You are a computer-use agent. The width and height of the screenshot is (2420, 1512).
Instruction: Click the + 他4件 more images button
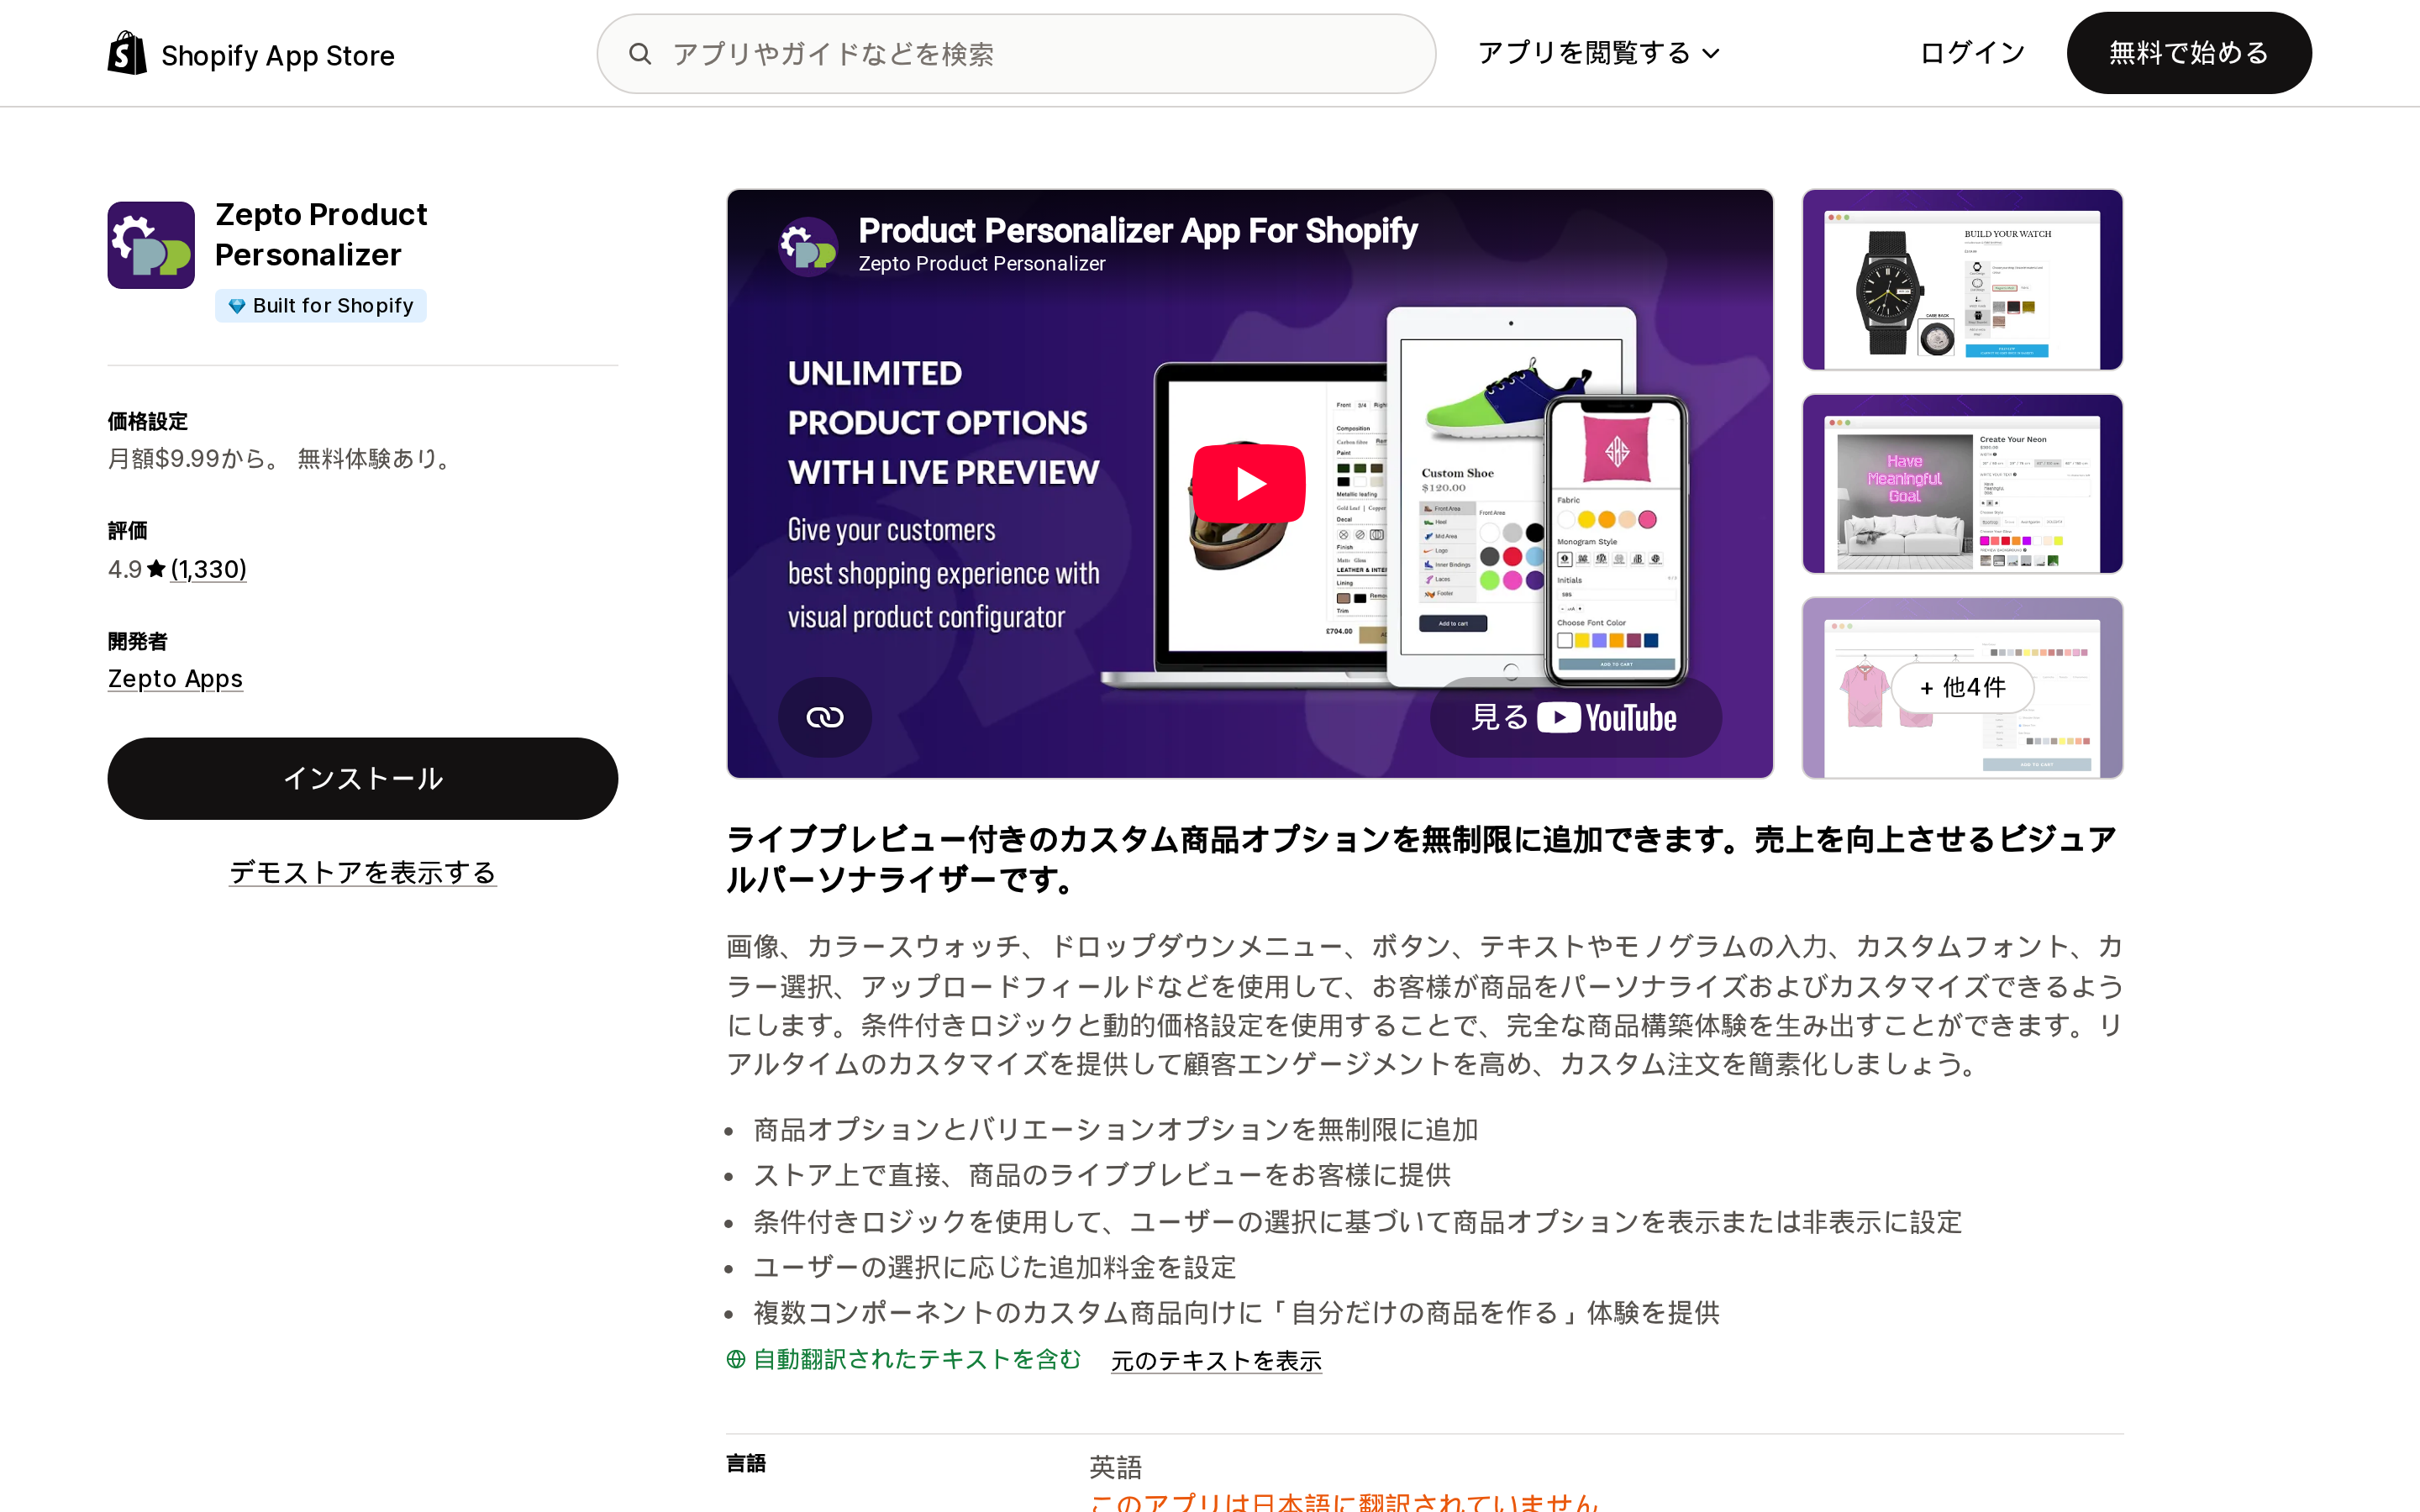click(1962, 688)
